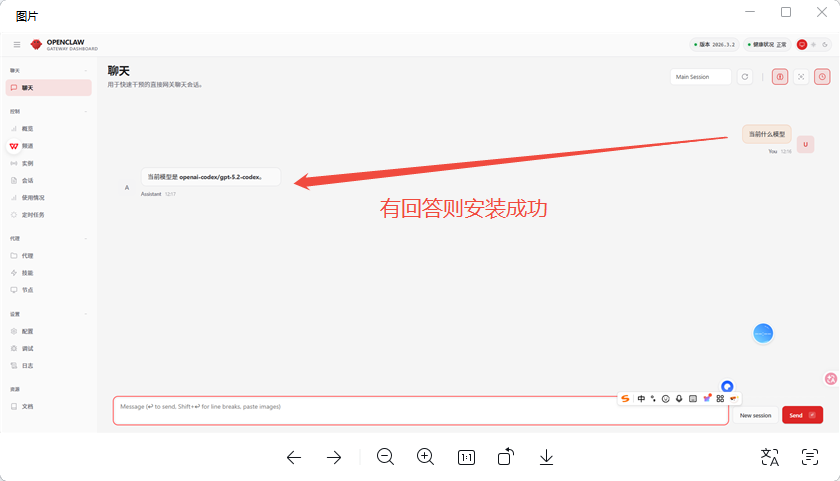Click the assistant's openai-codex model reply

coord(211,177)
